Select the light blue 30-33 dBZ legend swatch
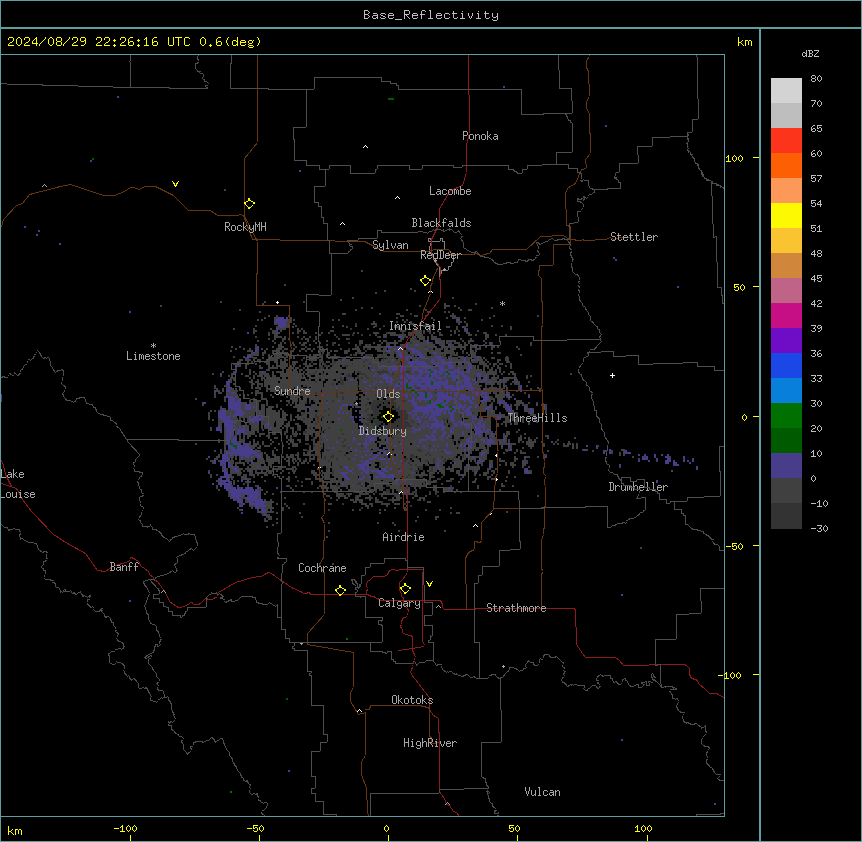862x842 pixels. click(786, 391)
